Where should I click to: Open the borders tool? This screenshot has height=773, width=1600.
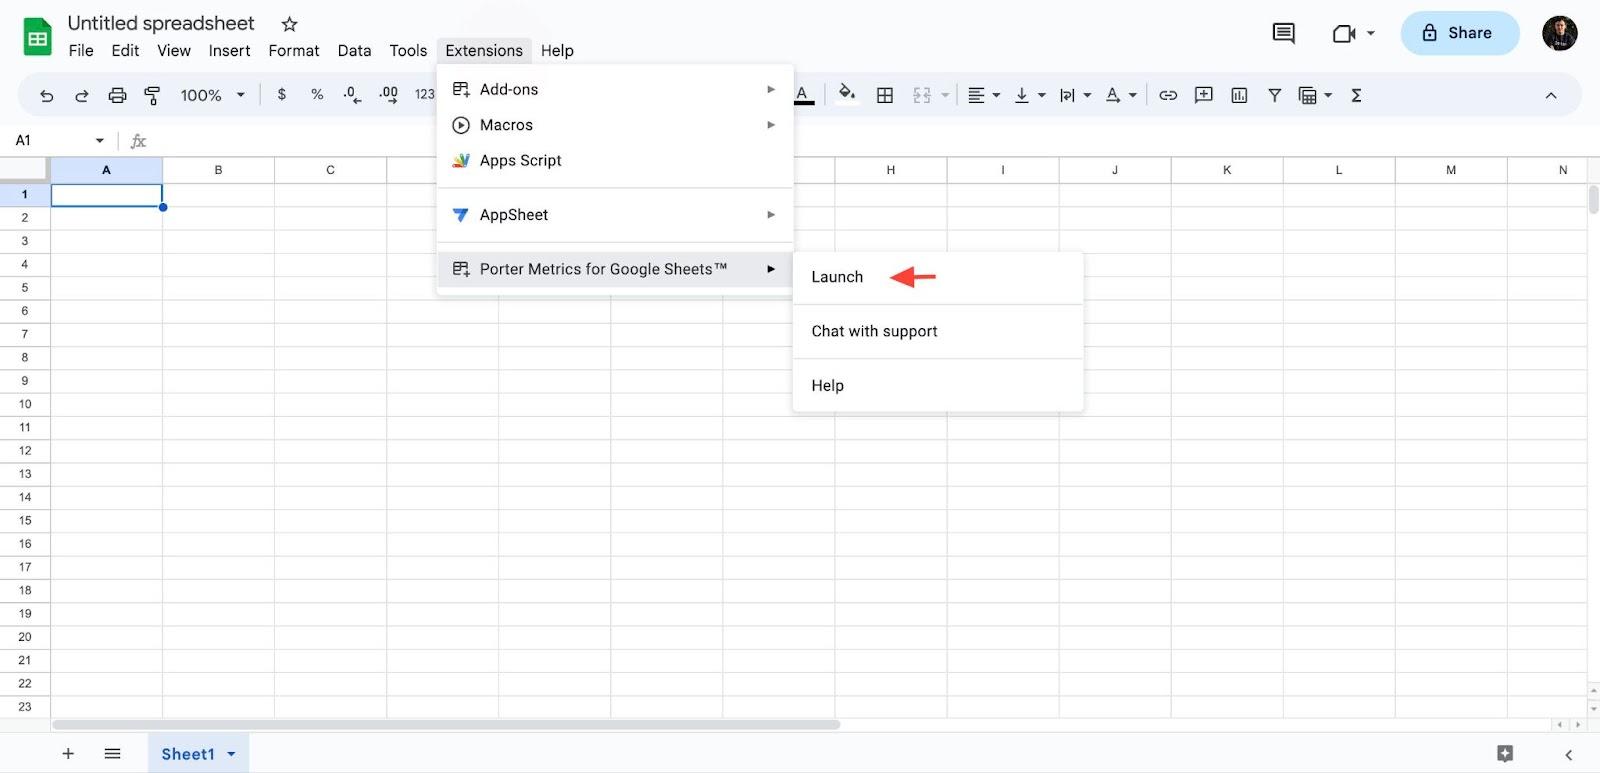(885, 95)
